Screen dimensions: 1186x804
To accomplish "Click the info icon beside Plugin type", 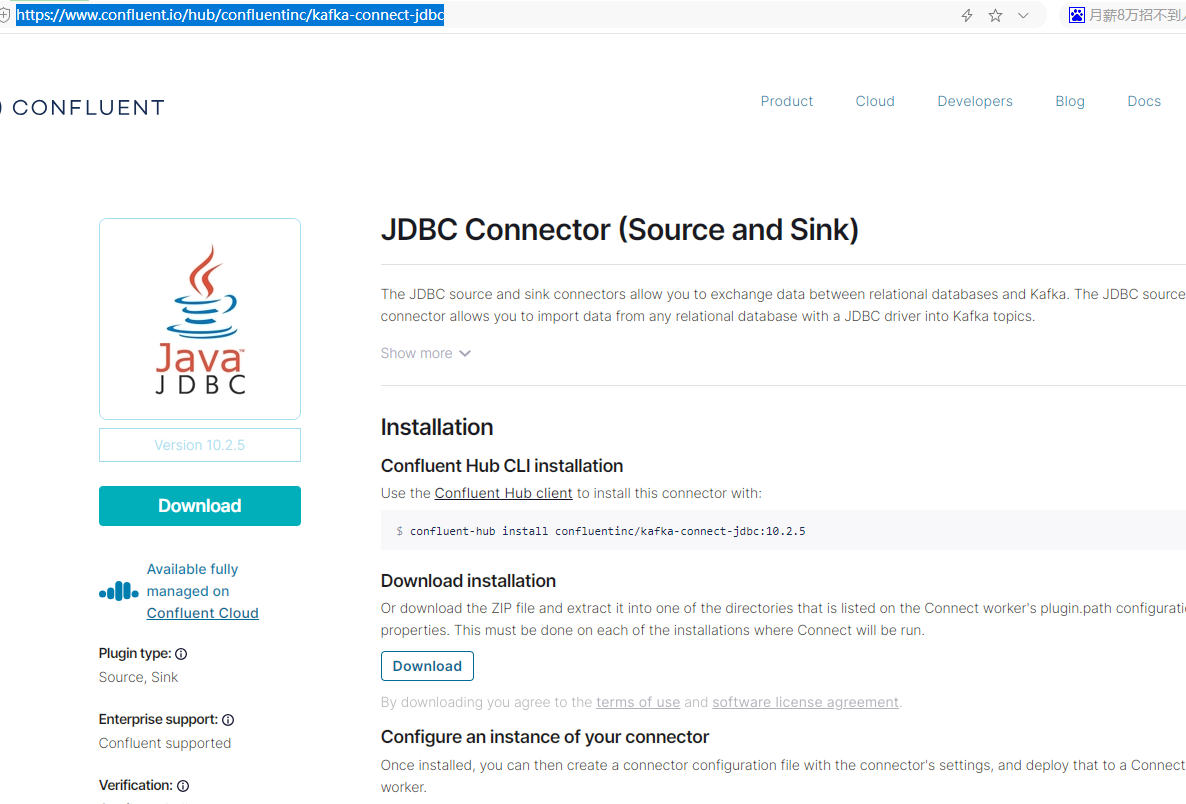I will click(181, 654).
